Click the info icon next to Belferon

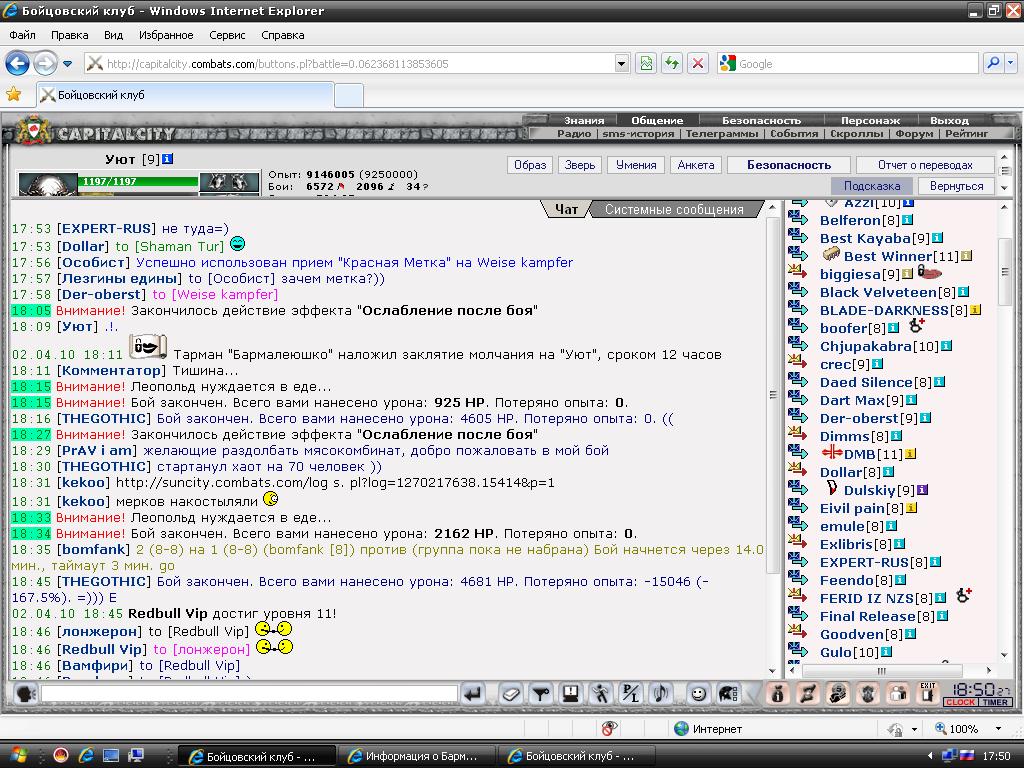907,220
